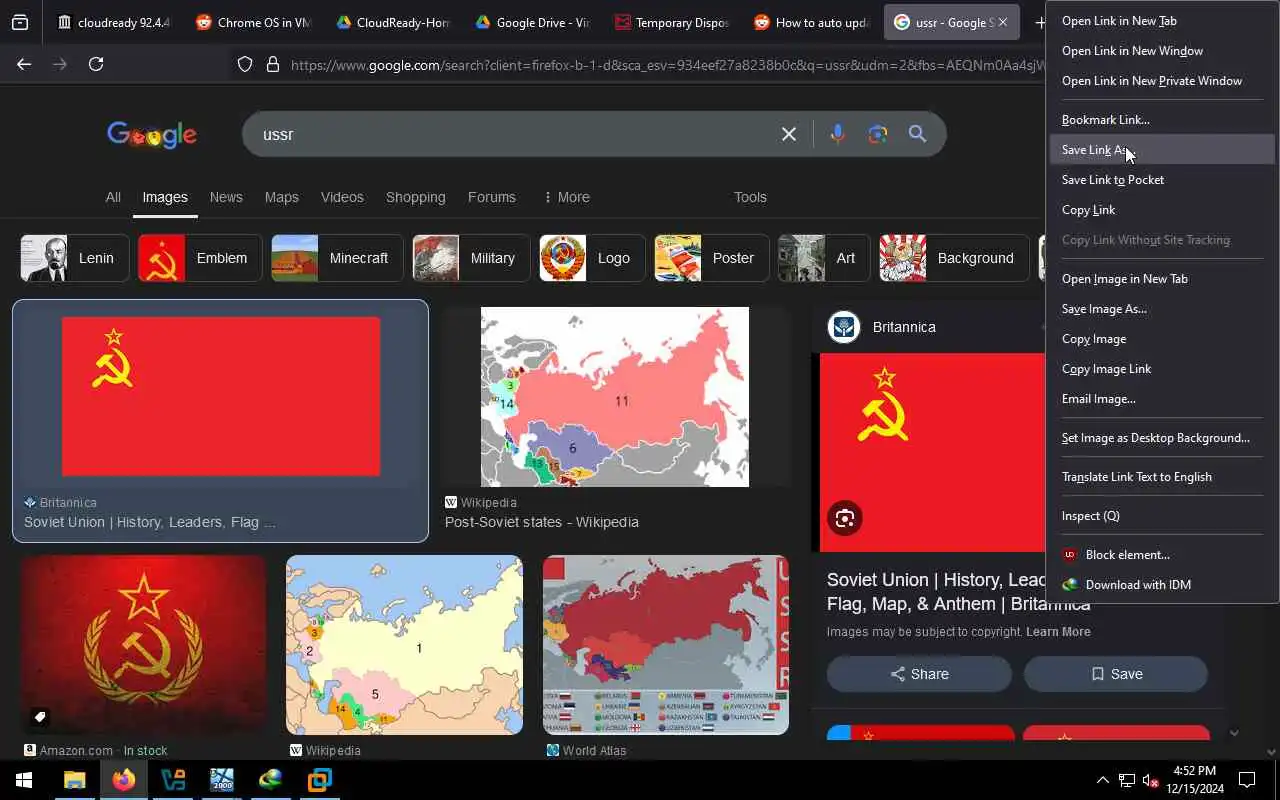Viewport: 1280px width, 800px height.
Task: Select Set Image as Desktop Background
Action: coord(1162,438)
